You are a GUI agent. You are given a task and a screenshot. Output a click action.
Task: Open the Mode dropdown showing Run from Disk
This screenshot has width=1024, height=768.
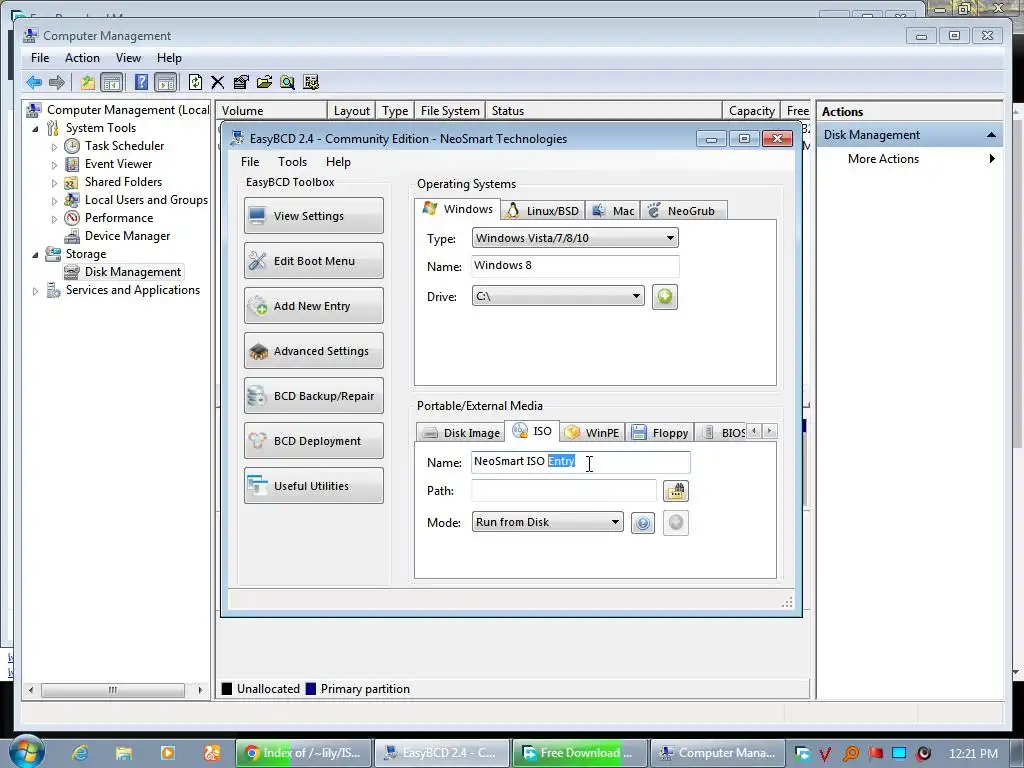pos(547,522)
